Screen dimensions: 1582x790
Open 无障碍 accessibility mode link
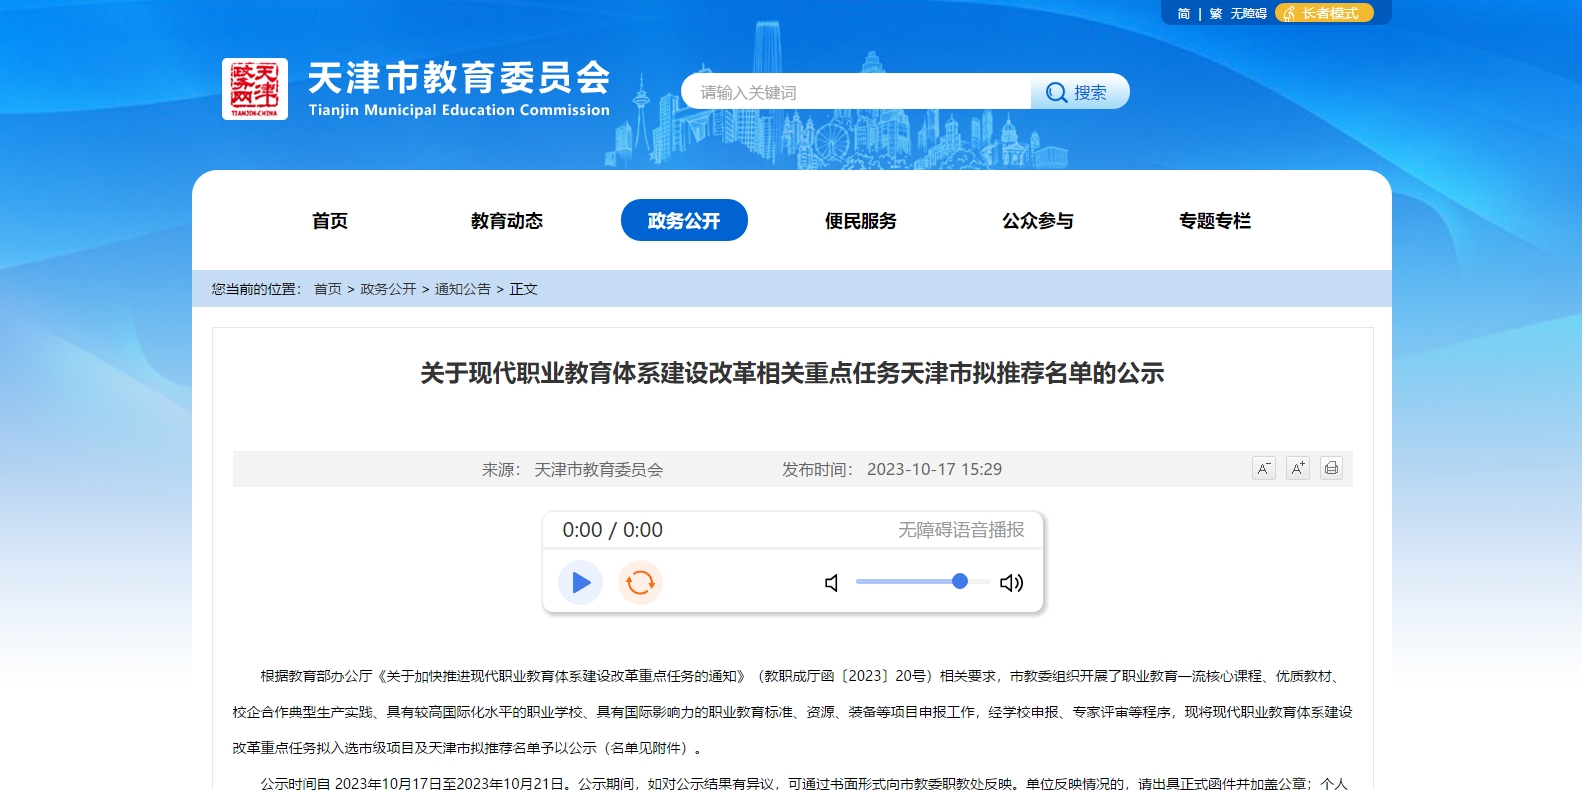(1248, 14)
